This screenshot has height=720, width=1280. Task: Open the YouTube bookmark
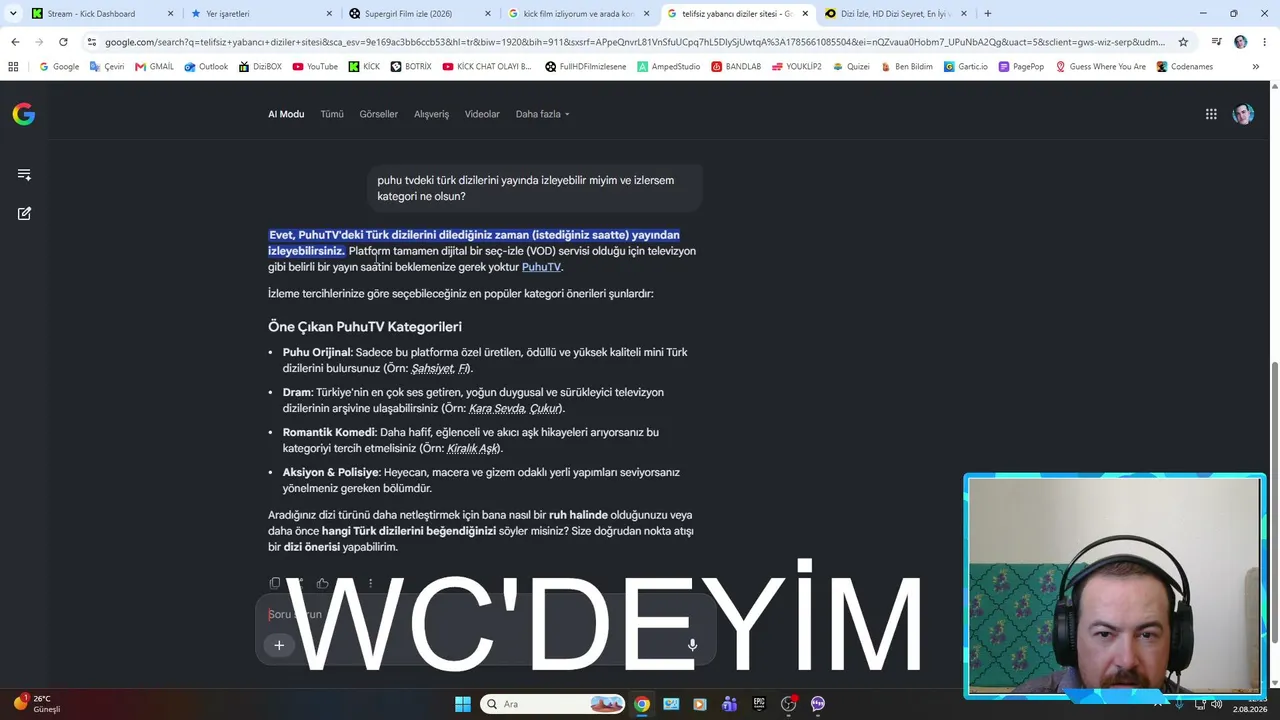(315, 67)
